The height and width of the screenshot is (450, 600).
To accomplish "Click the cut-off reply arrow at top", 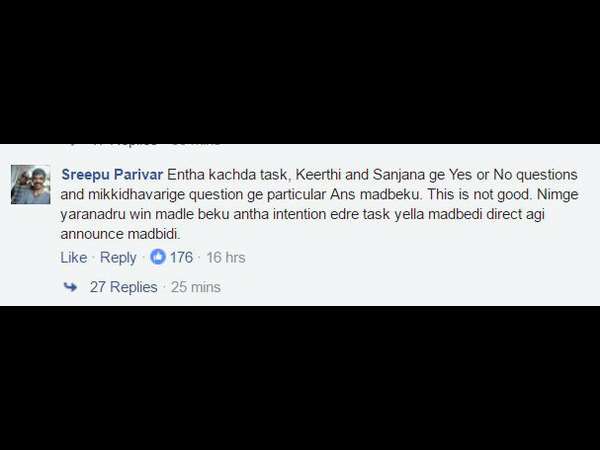I will 70,145.
